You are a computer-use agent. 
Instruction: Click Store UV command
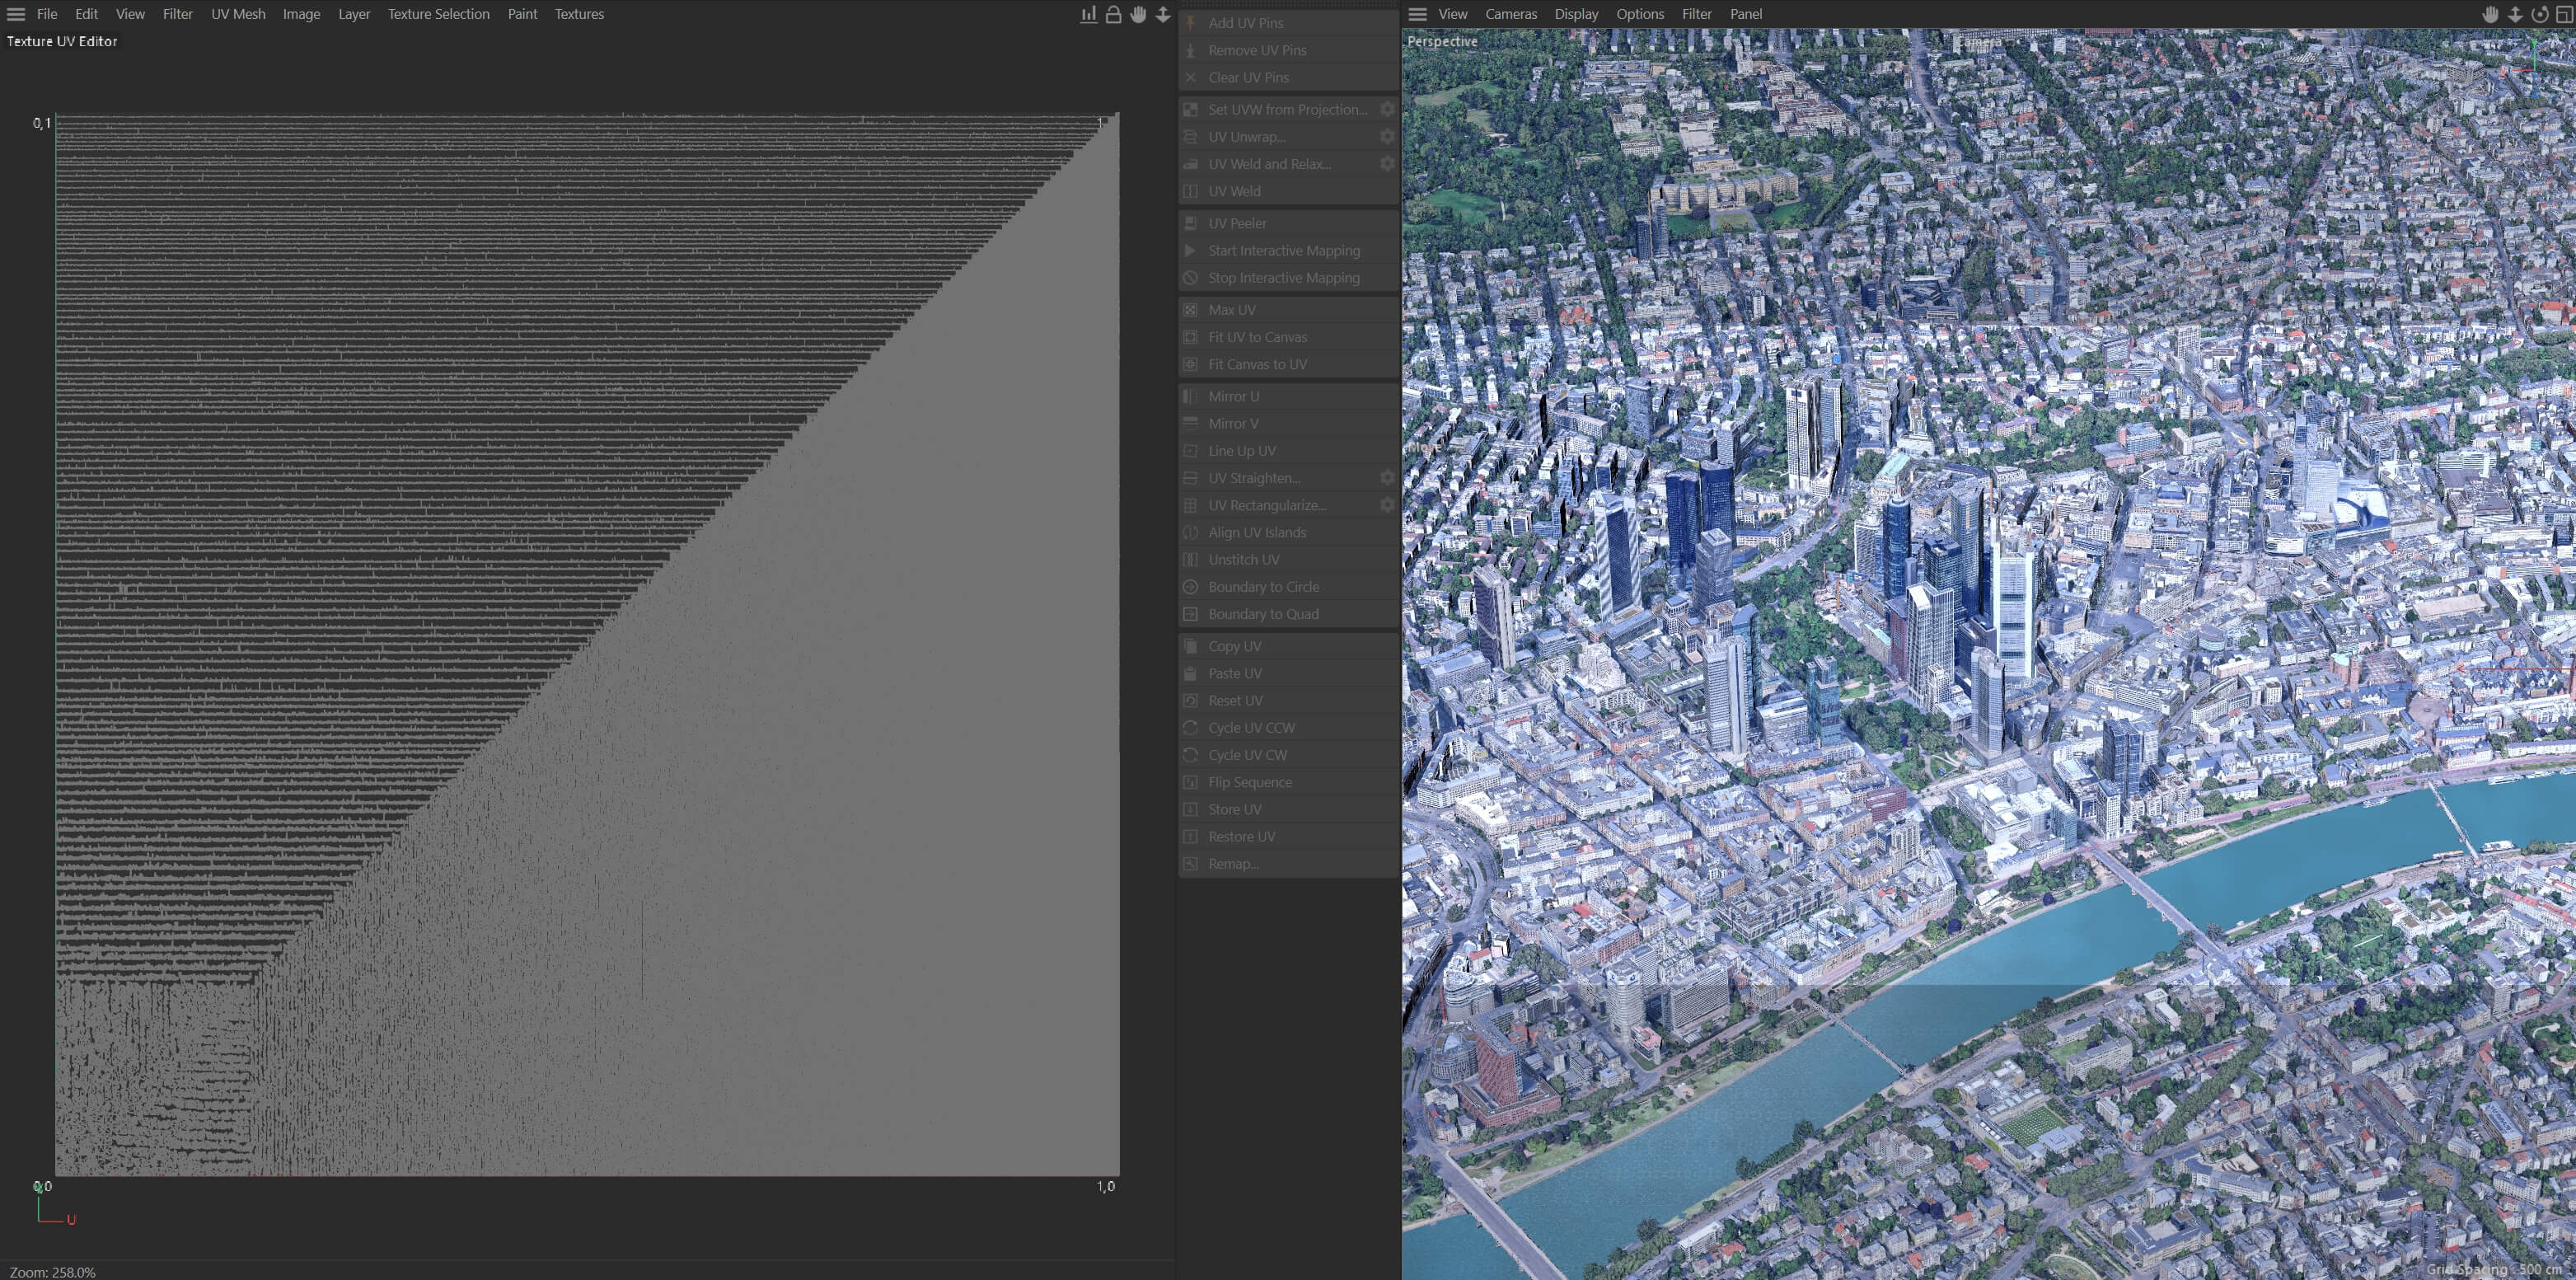[x=1288, y=809]
